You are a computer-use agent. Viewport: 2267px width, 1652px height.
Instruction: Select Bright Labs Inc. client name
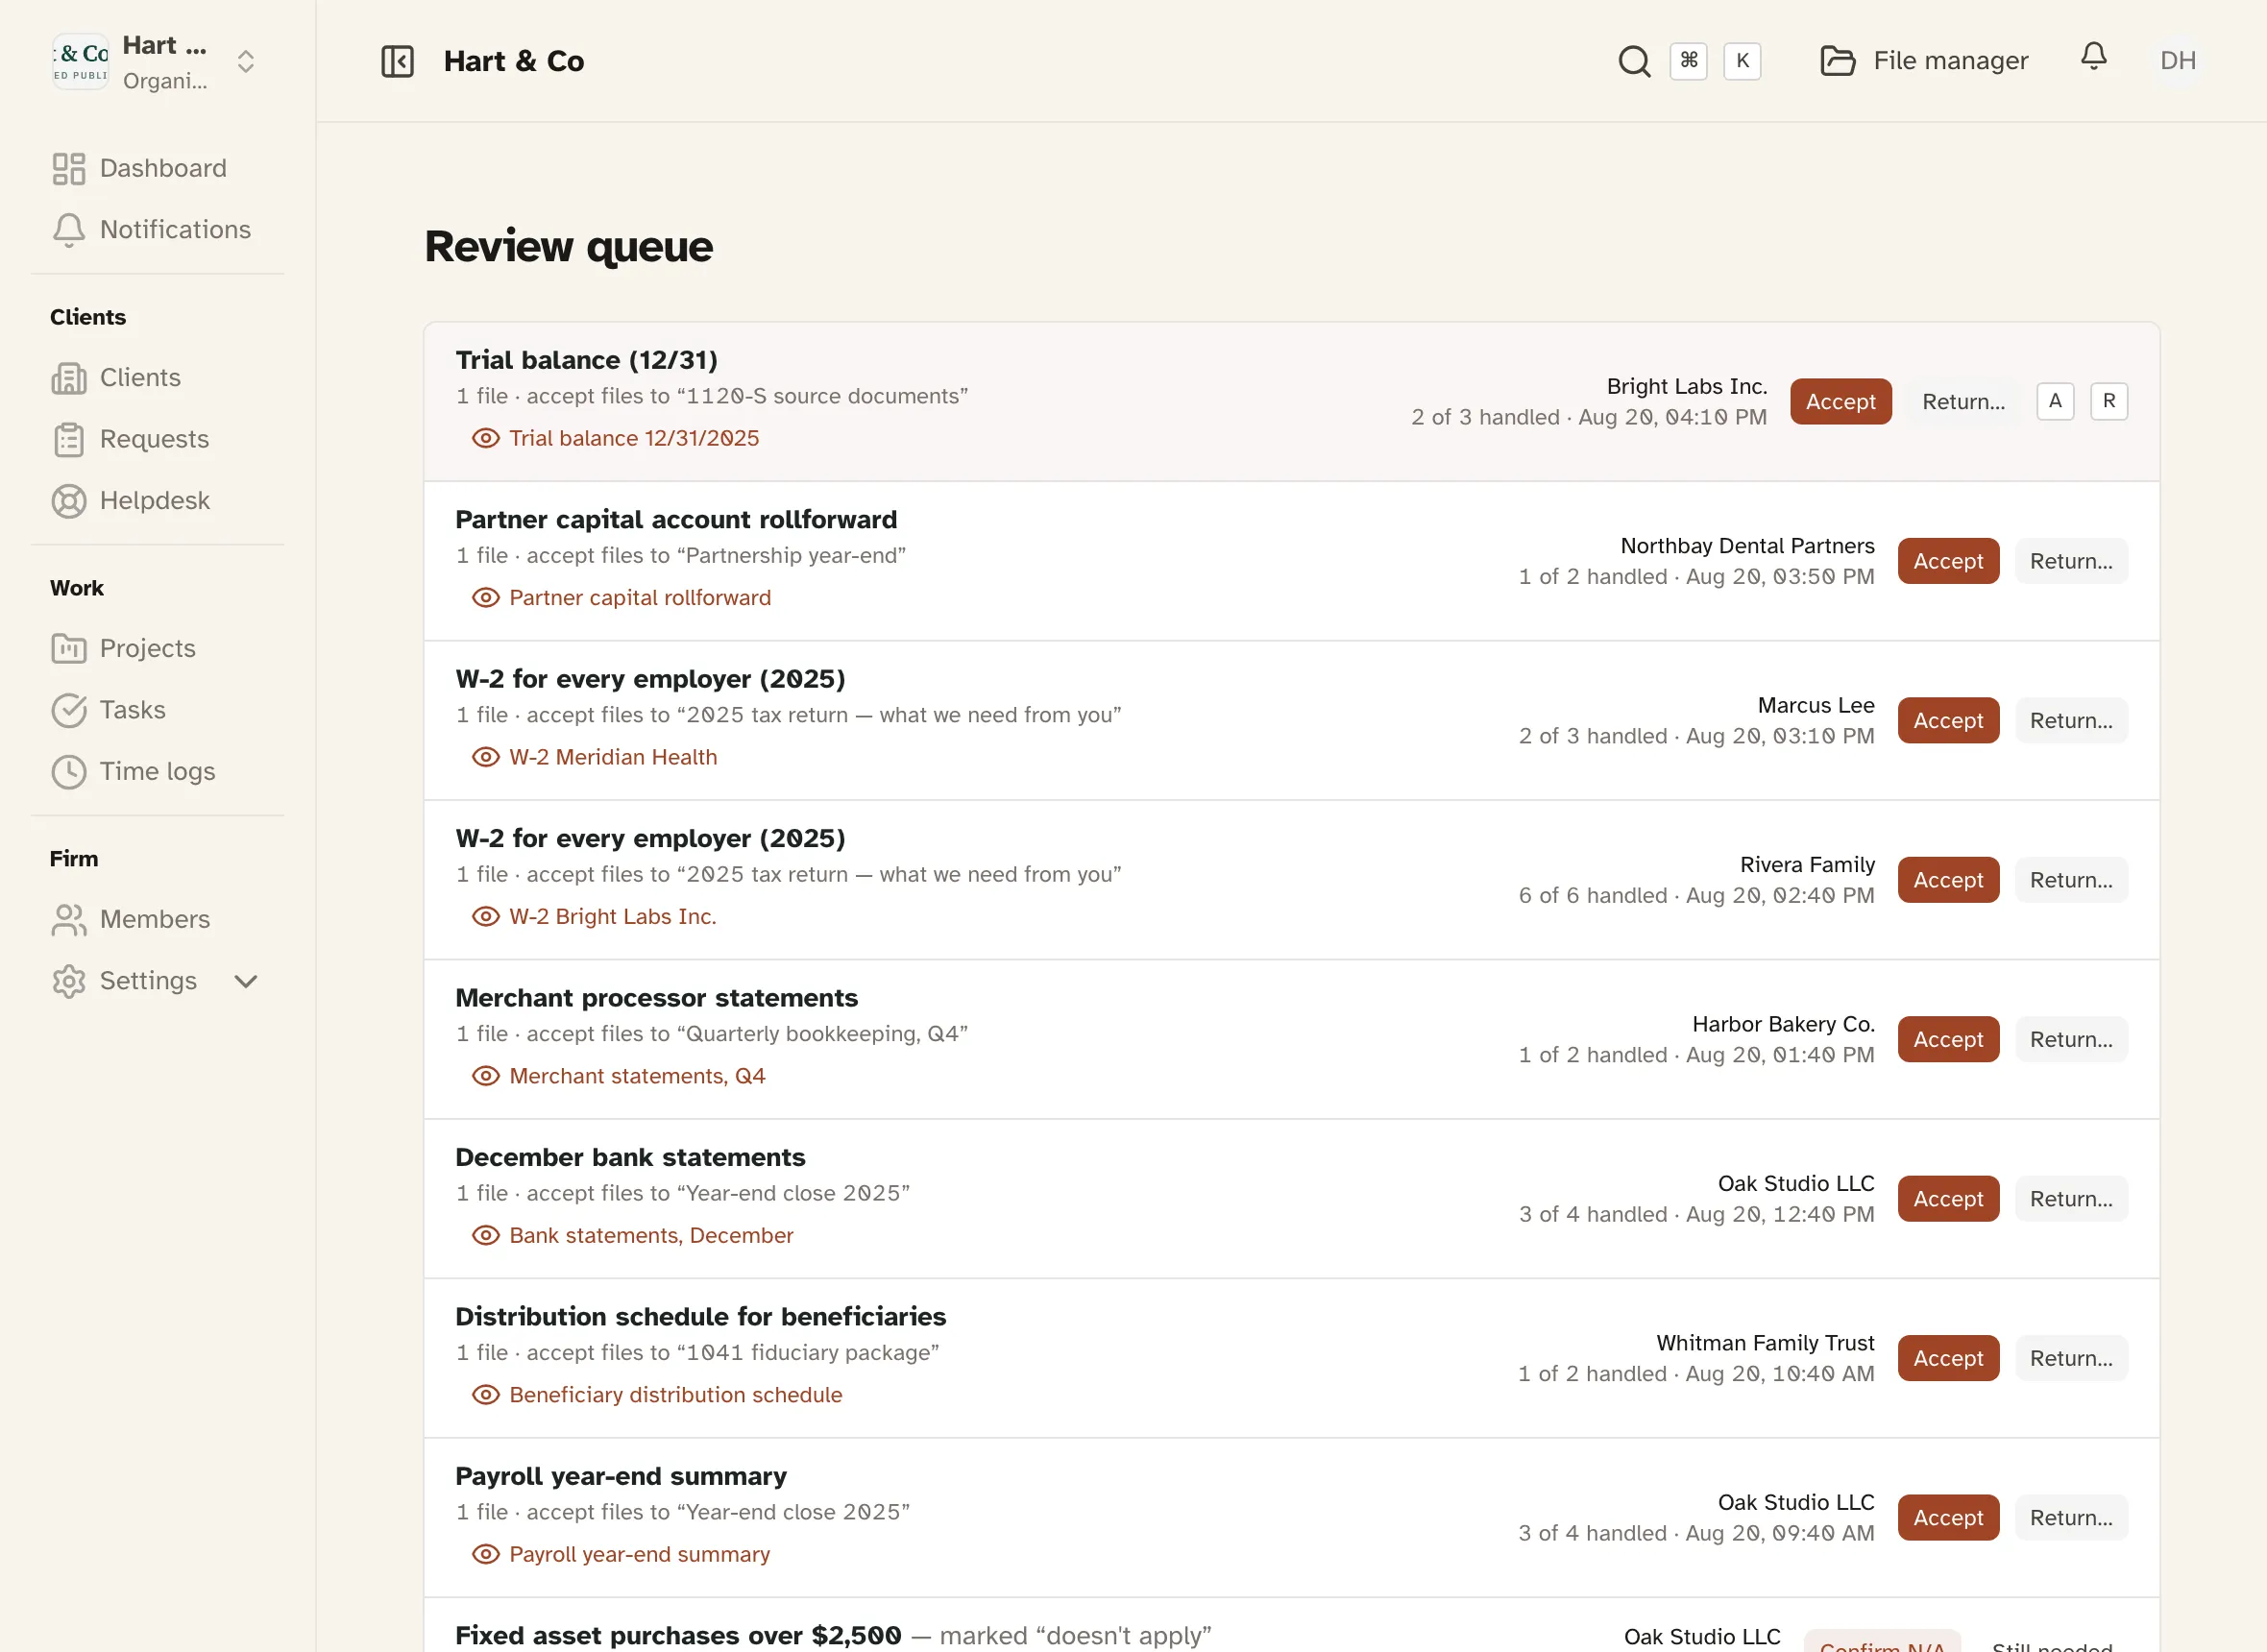[1686, 386]
